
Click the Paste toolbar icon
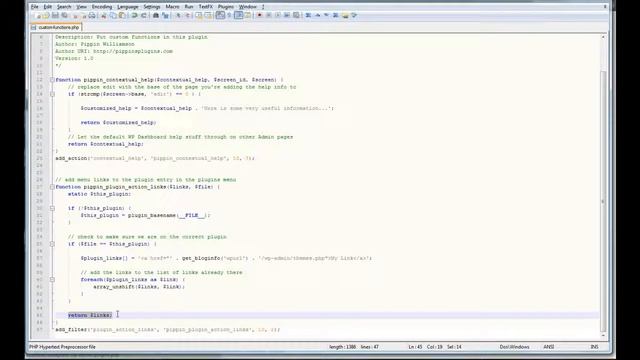tap(122, 16)
